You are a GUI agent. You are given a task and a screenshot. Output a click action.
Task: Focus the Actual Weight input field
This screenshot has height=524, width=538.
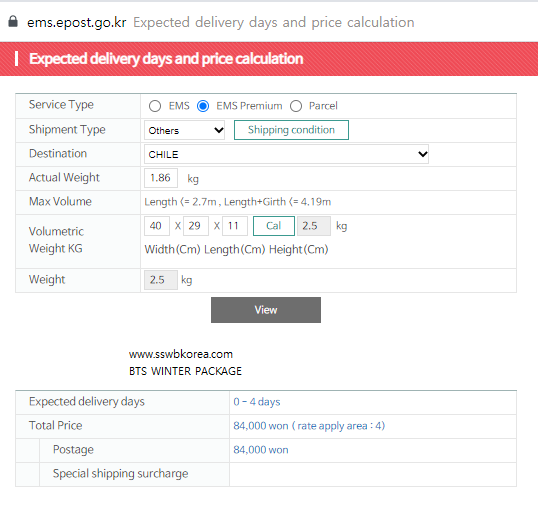click(161, 178)
